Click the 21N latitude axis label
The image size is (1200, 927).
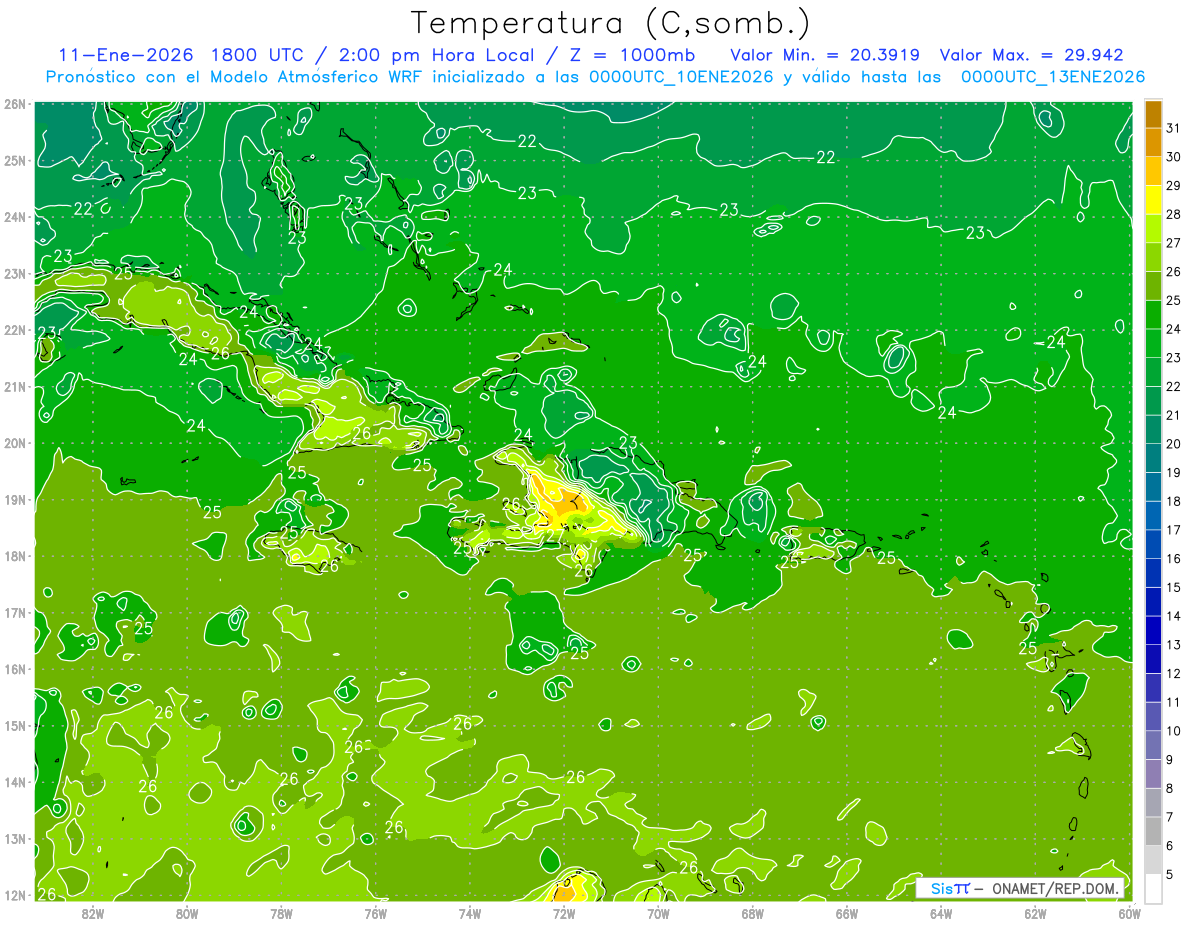click(x=15, y=387)
